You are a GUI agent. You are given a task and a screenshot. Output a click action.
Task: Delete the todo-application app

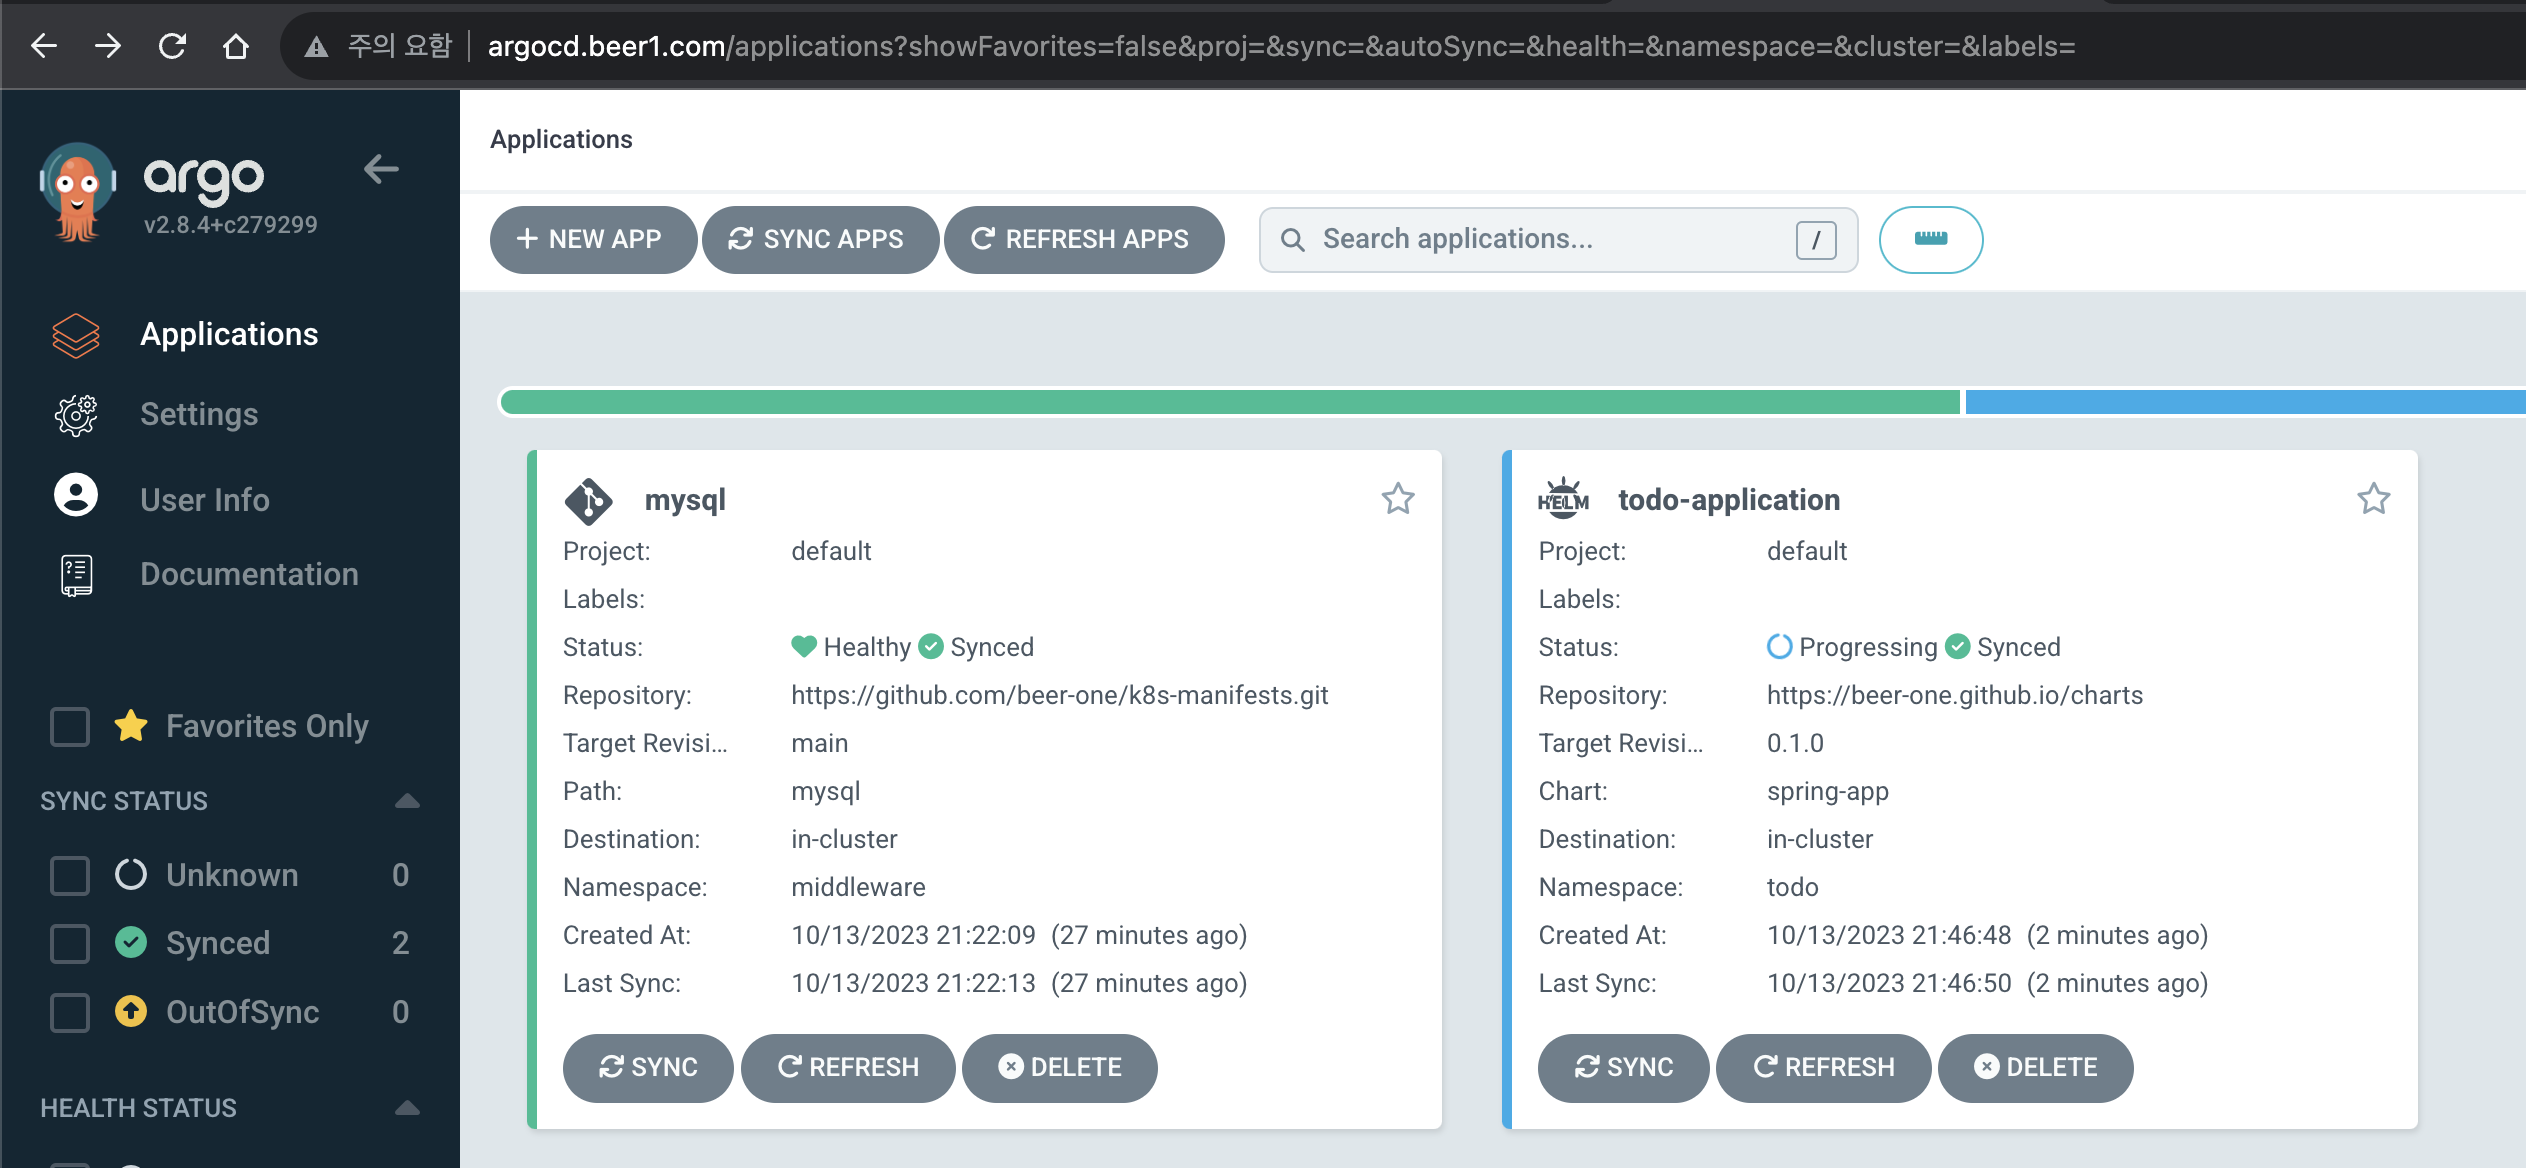[2035, 1067]
